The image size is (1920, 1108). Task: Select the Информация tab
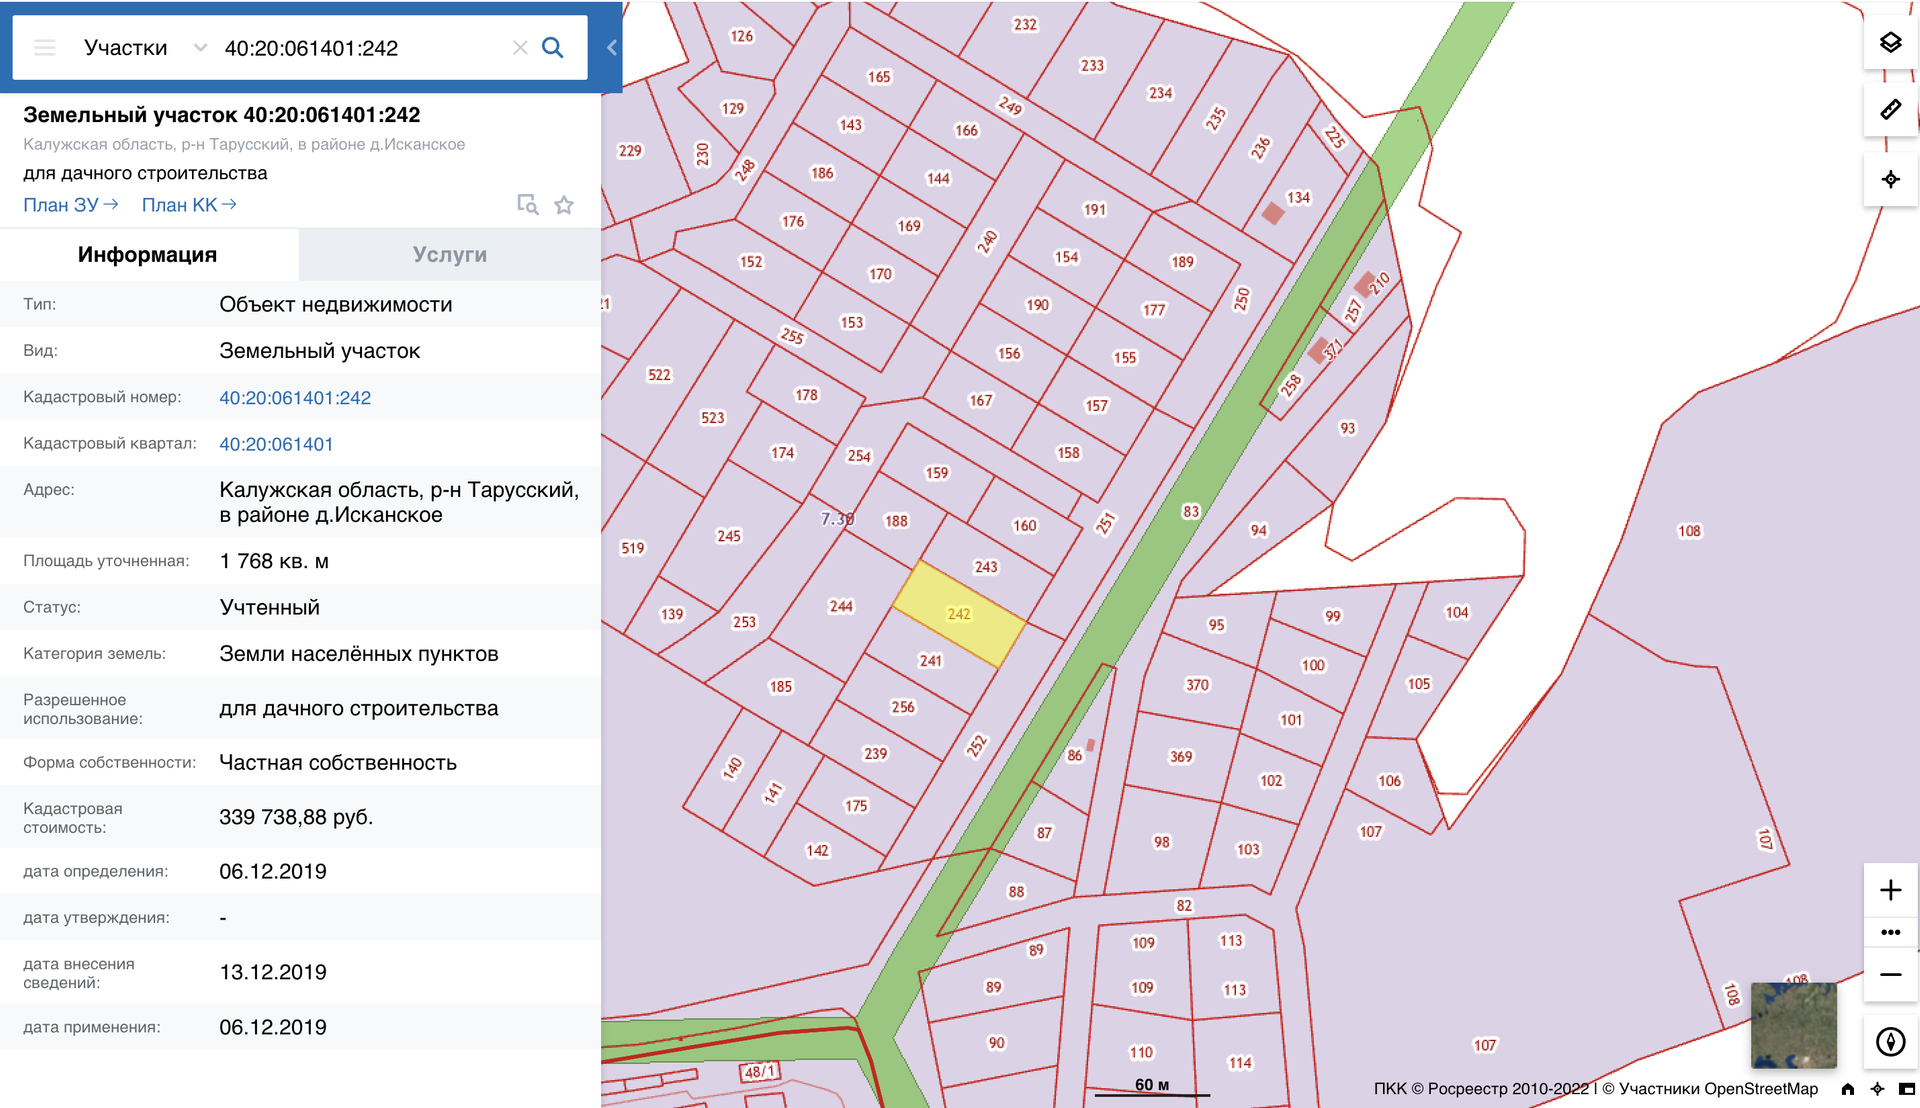(x=148, y=255)
